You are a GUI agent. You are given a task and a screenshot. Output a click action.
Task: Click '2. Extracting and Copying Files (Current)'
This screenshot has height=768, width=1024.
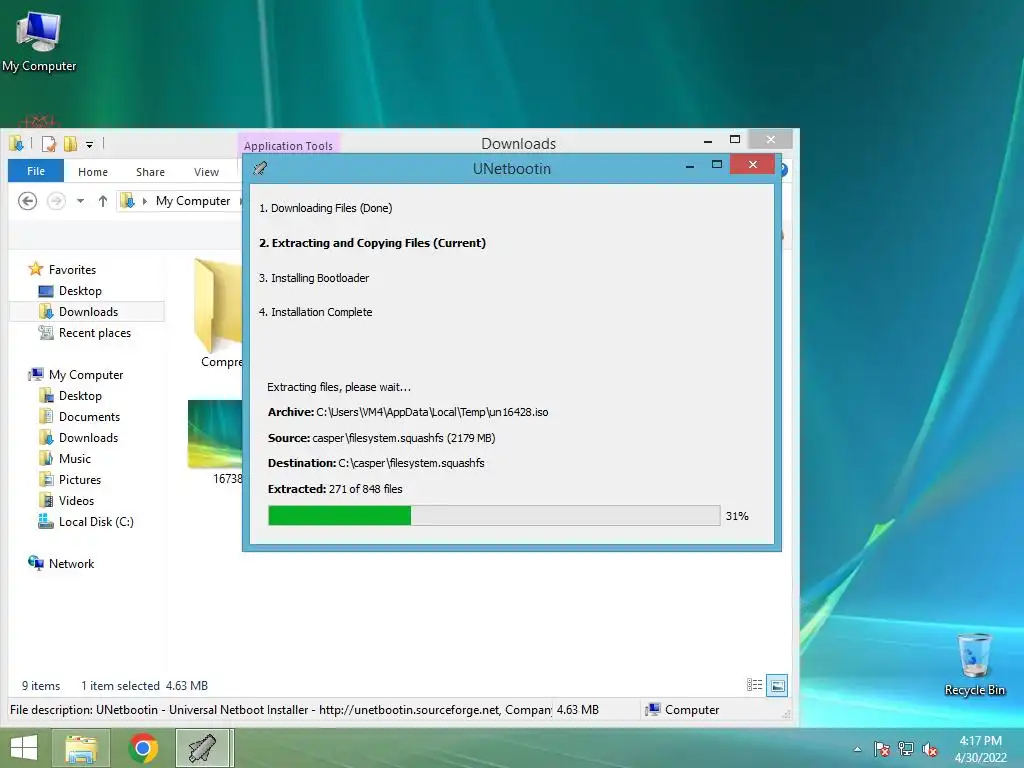point(372,243)
